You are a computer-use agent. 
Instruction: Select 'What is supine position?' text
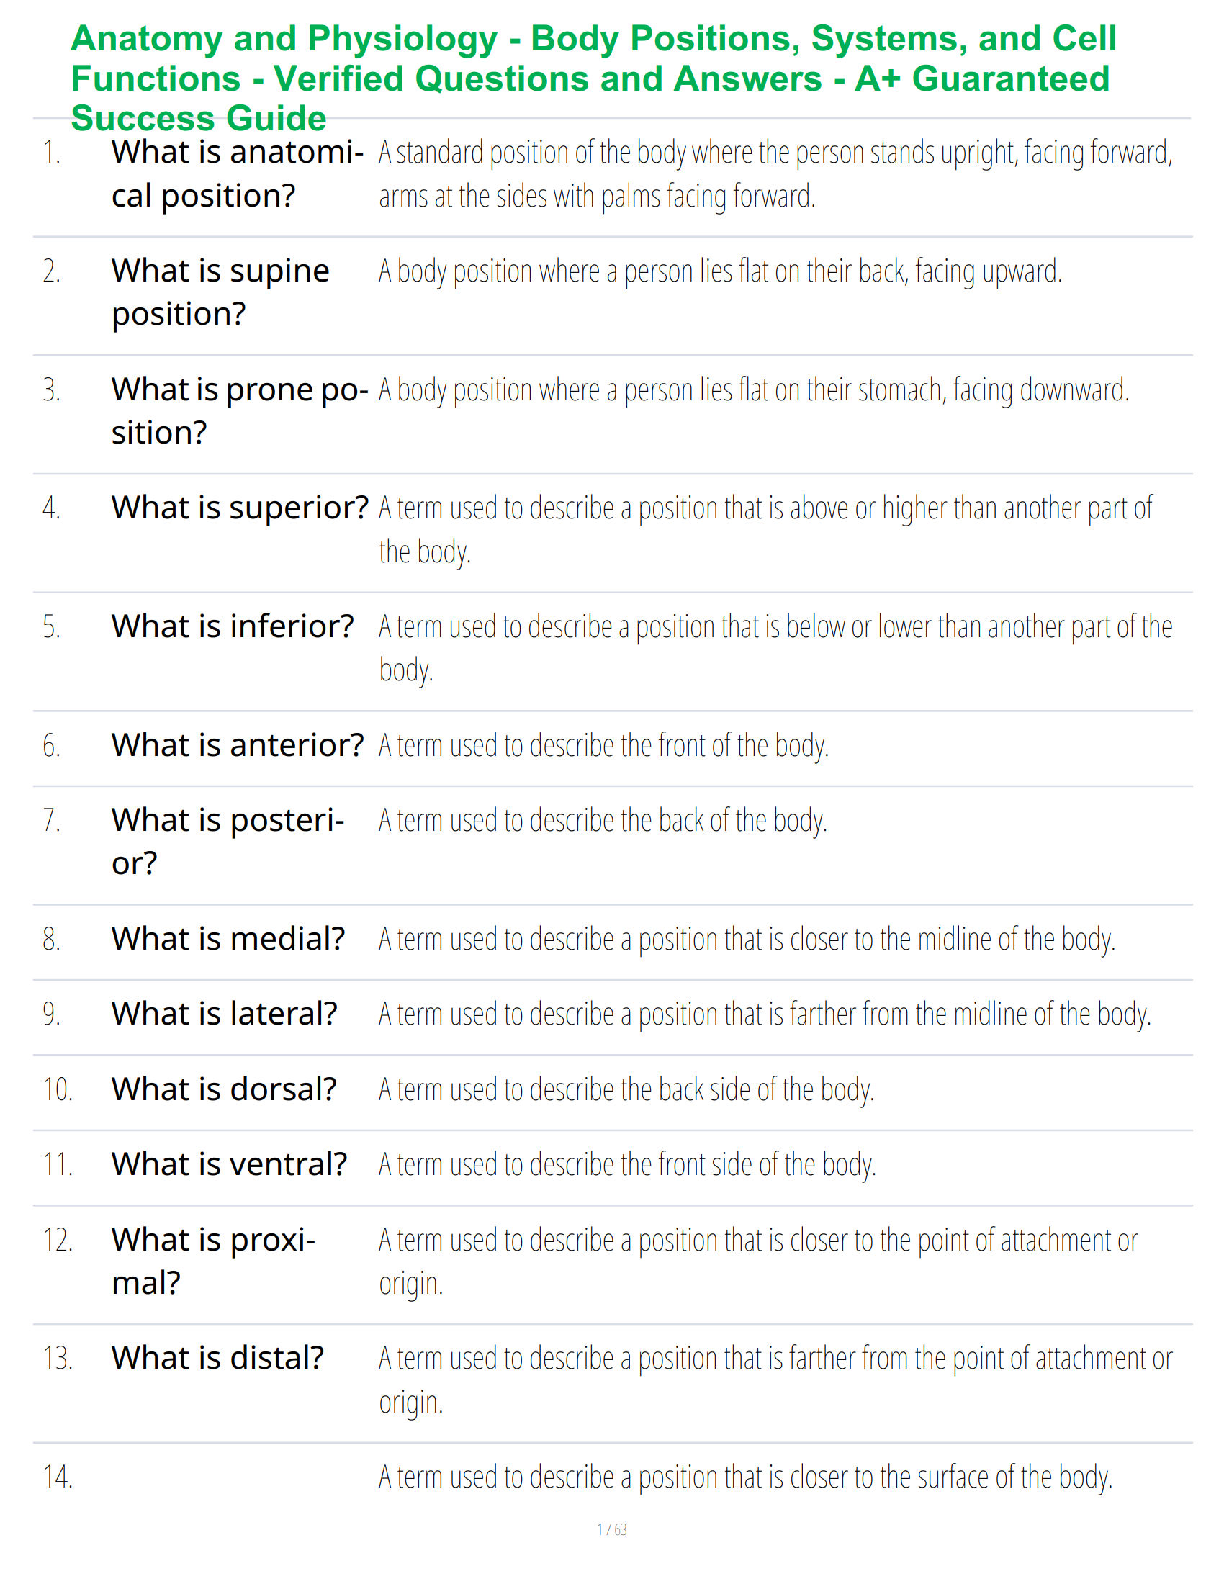[x=220, y=292]
